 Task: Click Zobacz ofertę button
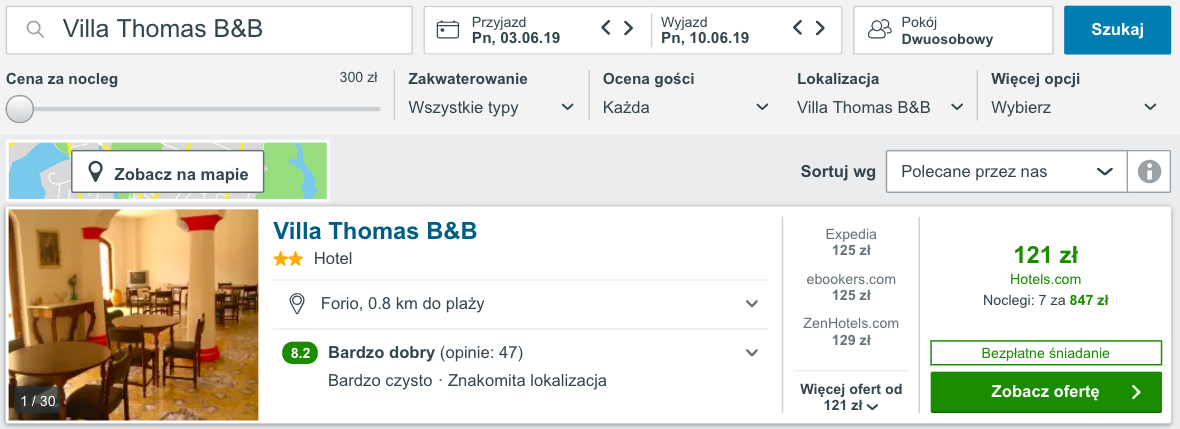coord(1046,392)
